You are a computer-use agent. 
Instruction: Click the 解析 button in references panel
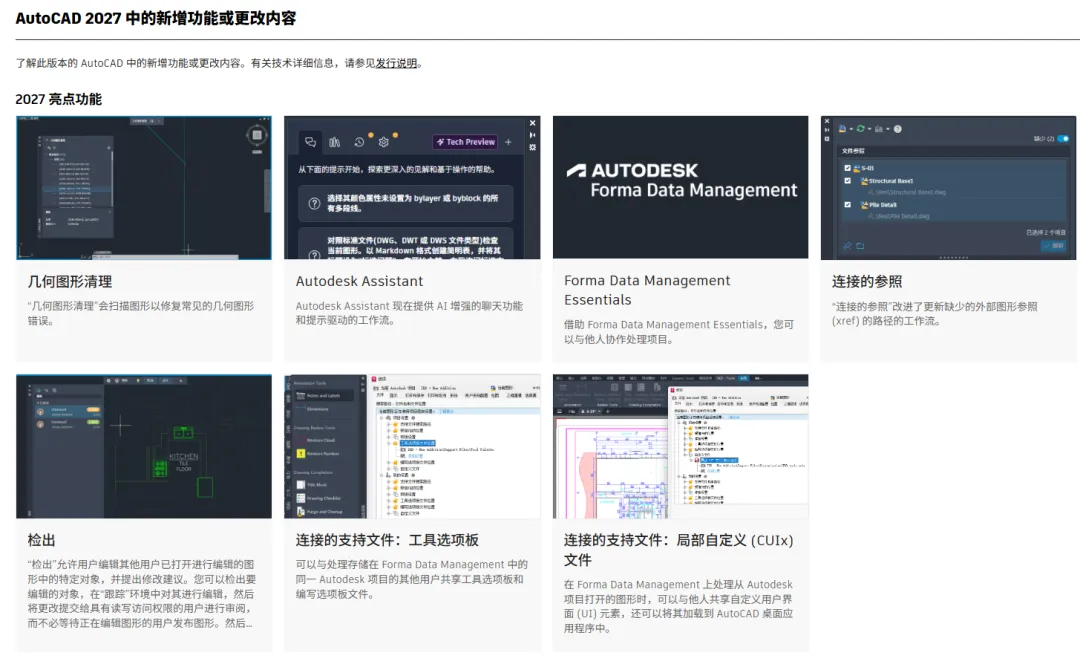1054,246
